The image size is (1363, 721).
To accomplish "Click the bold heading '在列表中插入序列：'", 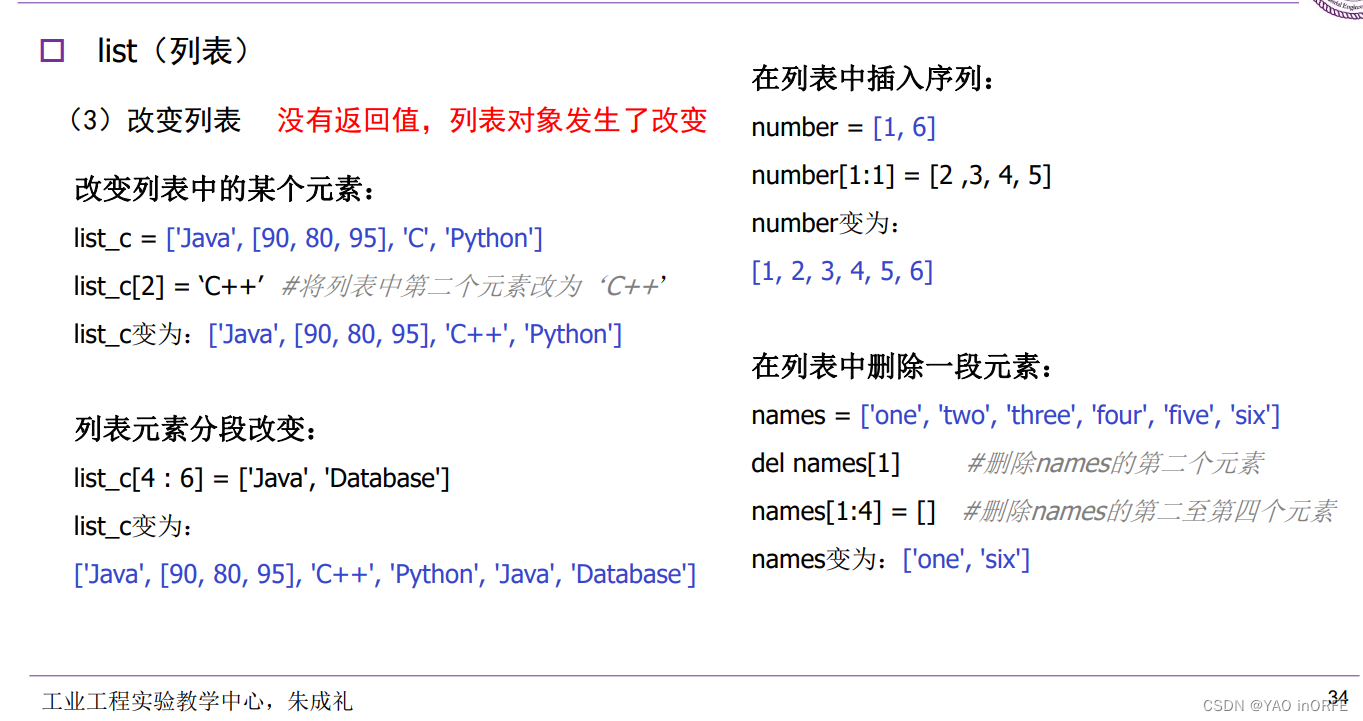I will click(x=875, y=79).
